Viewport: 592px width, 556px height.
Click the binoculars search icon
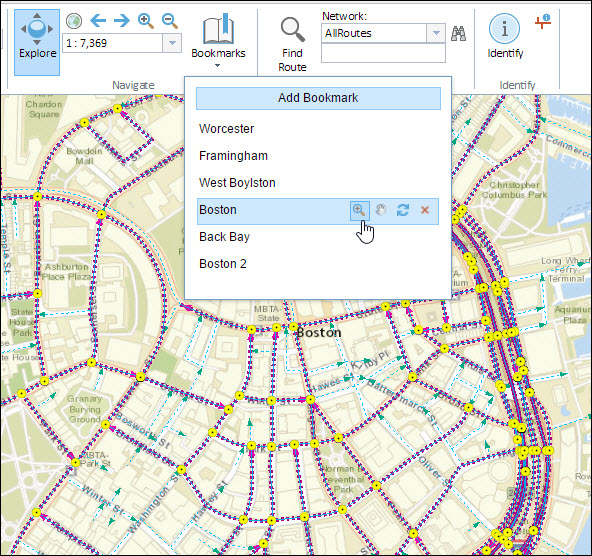pyautogui.click(x=458, y=34)
